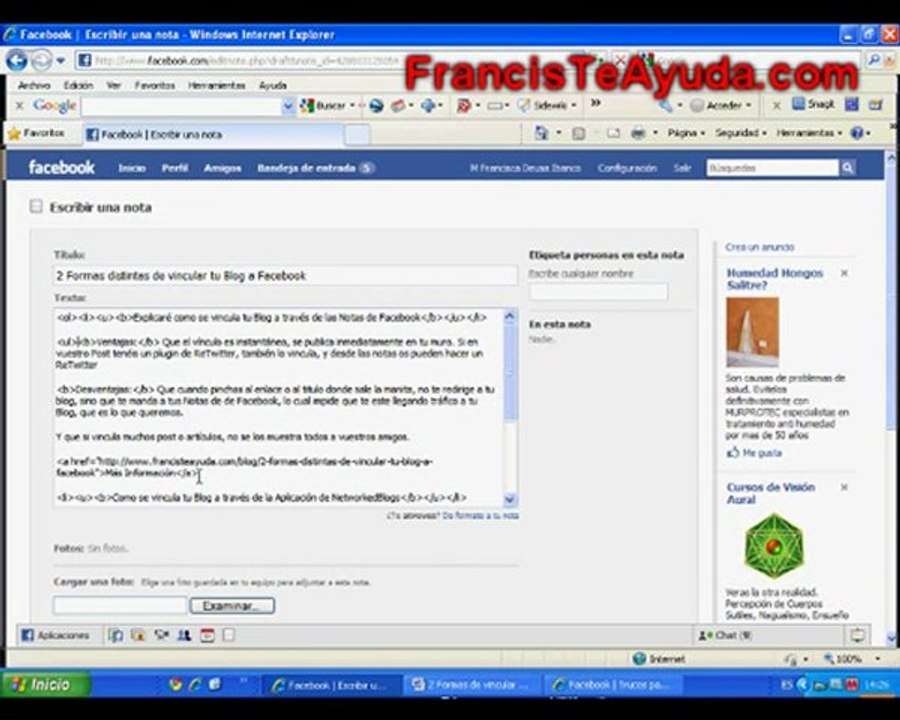The width and height of the screenshot is (900, 720).
Task: Click the Favoritos star icon
Action: tap(14, 134)
